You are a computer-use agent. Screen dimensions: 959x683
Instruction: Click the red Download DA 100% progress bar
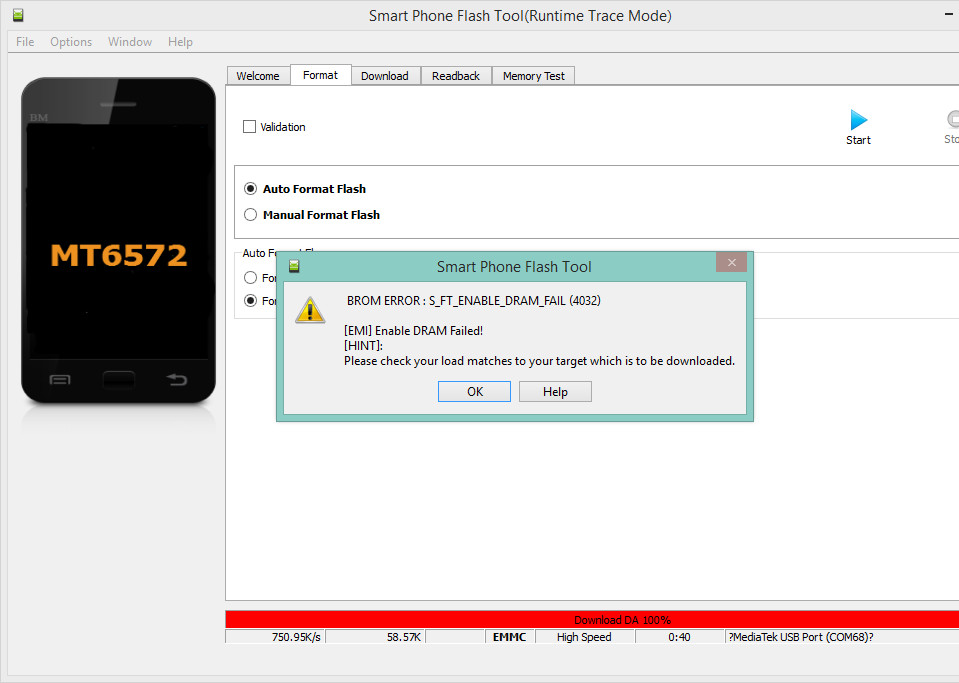pos(592,619)
